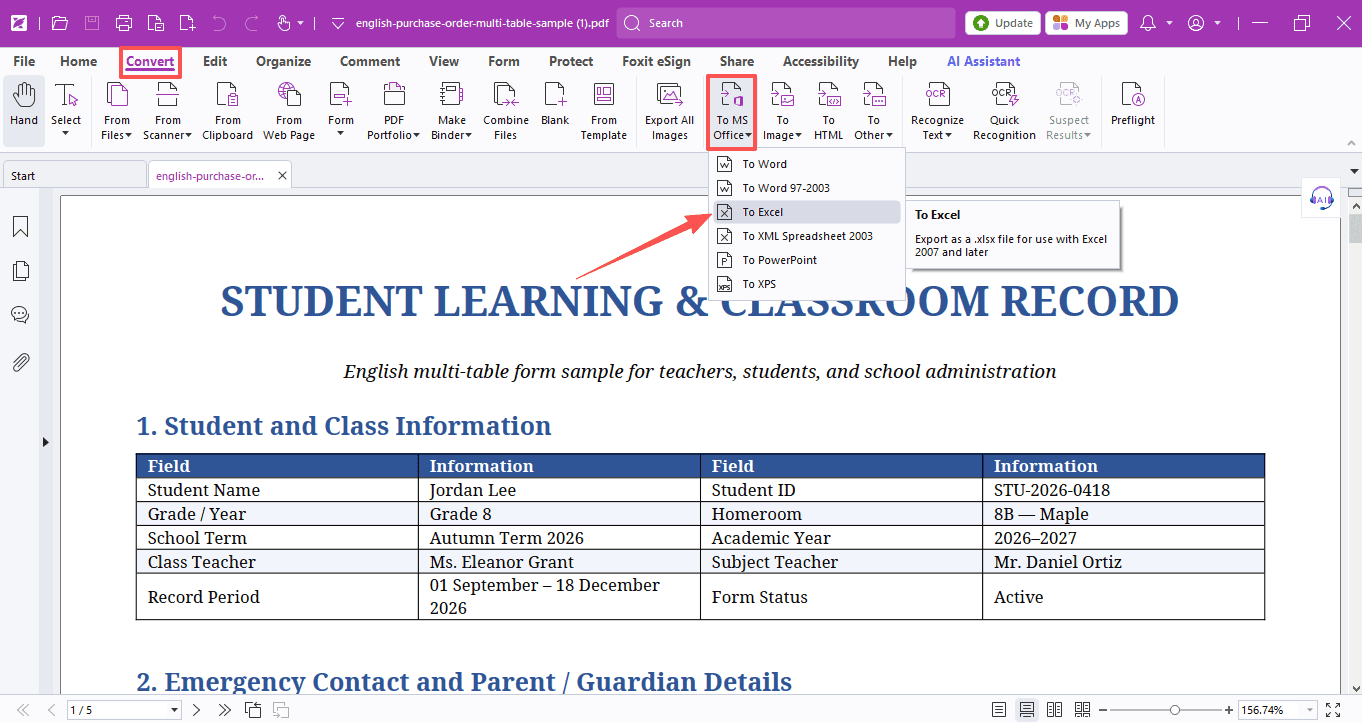
Task: Click the Update button
Action: tap(1002, 23)
